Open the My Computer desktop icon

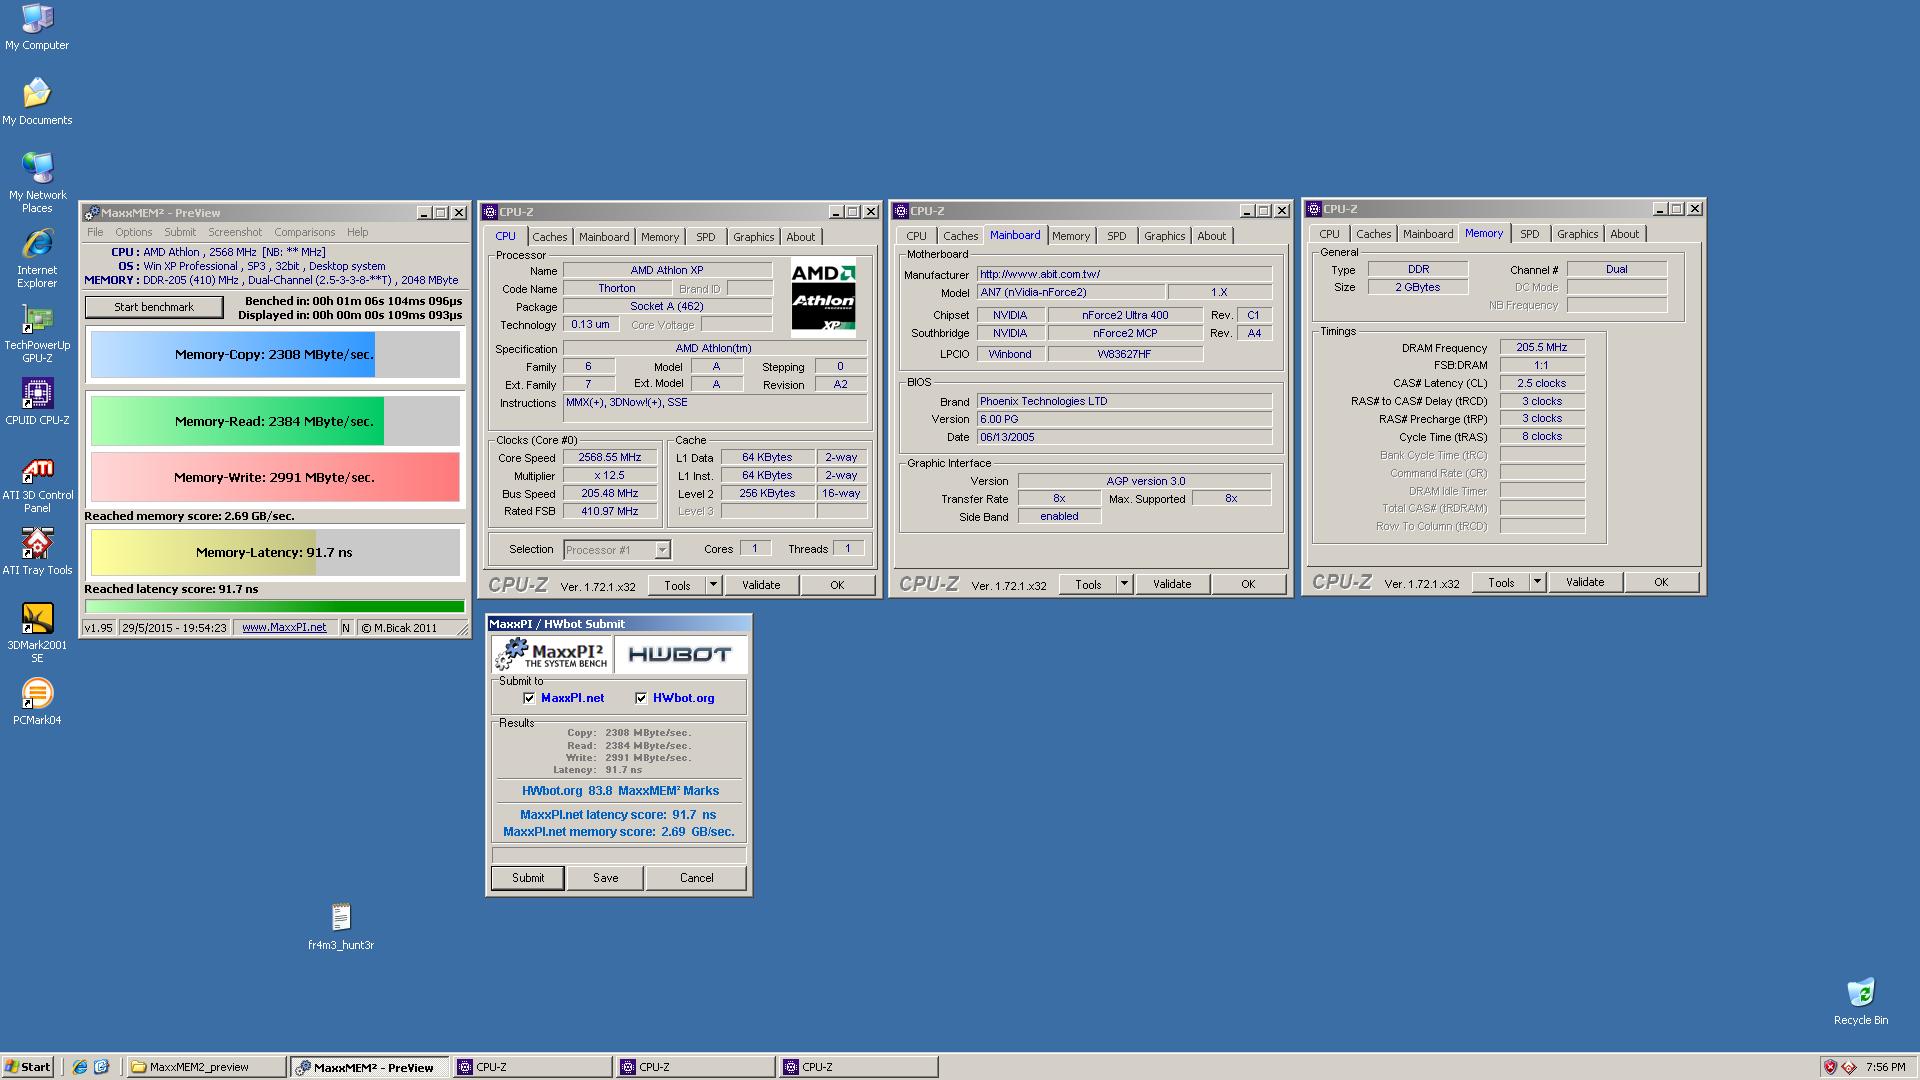tap(37, 27)
